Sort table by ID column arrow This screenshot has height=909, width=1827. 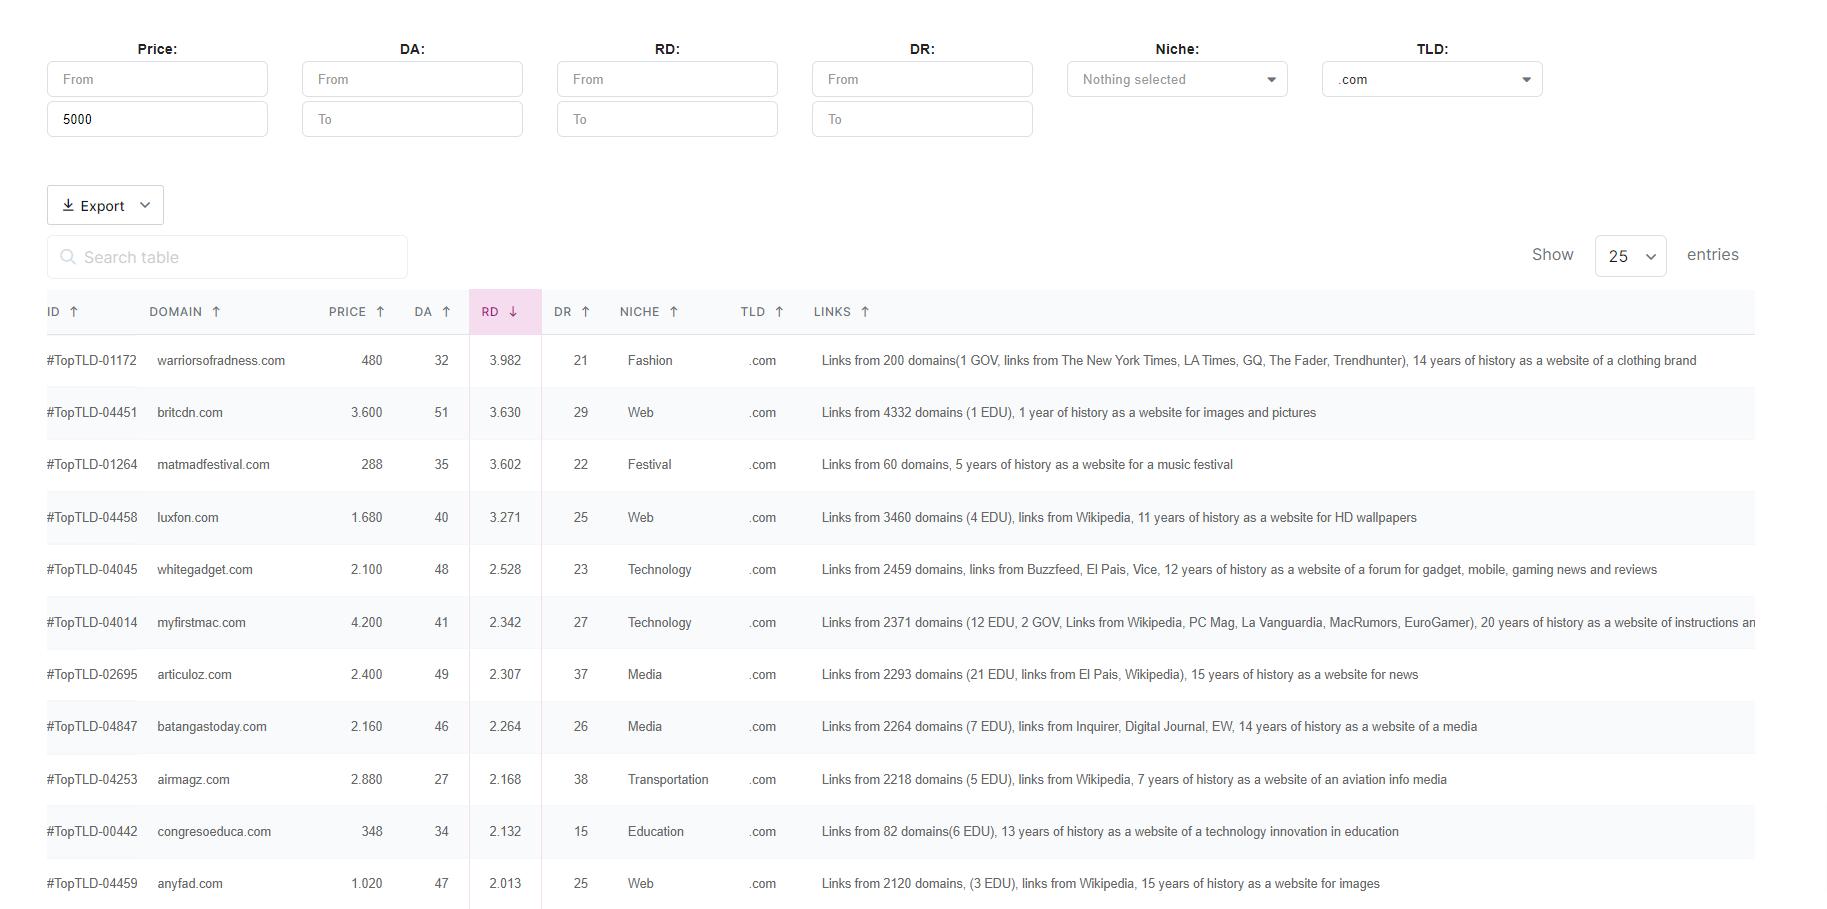coord(74,312)
